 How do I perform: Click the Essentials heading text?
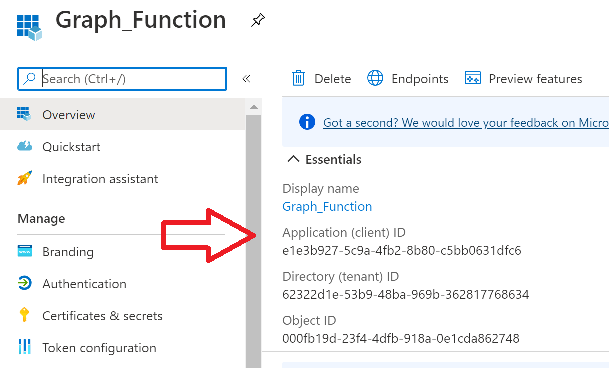tap(333, 159)
